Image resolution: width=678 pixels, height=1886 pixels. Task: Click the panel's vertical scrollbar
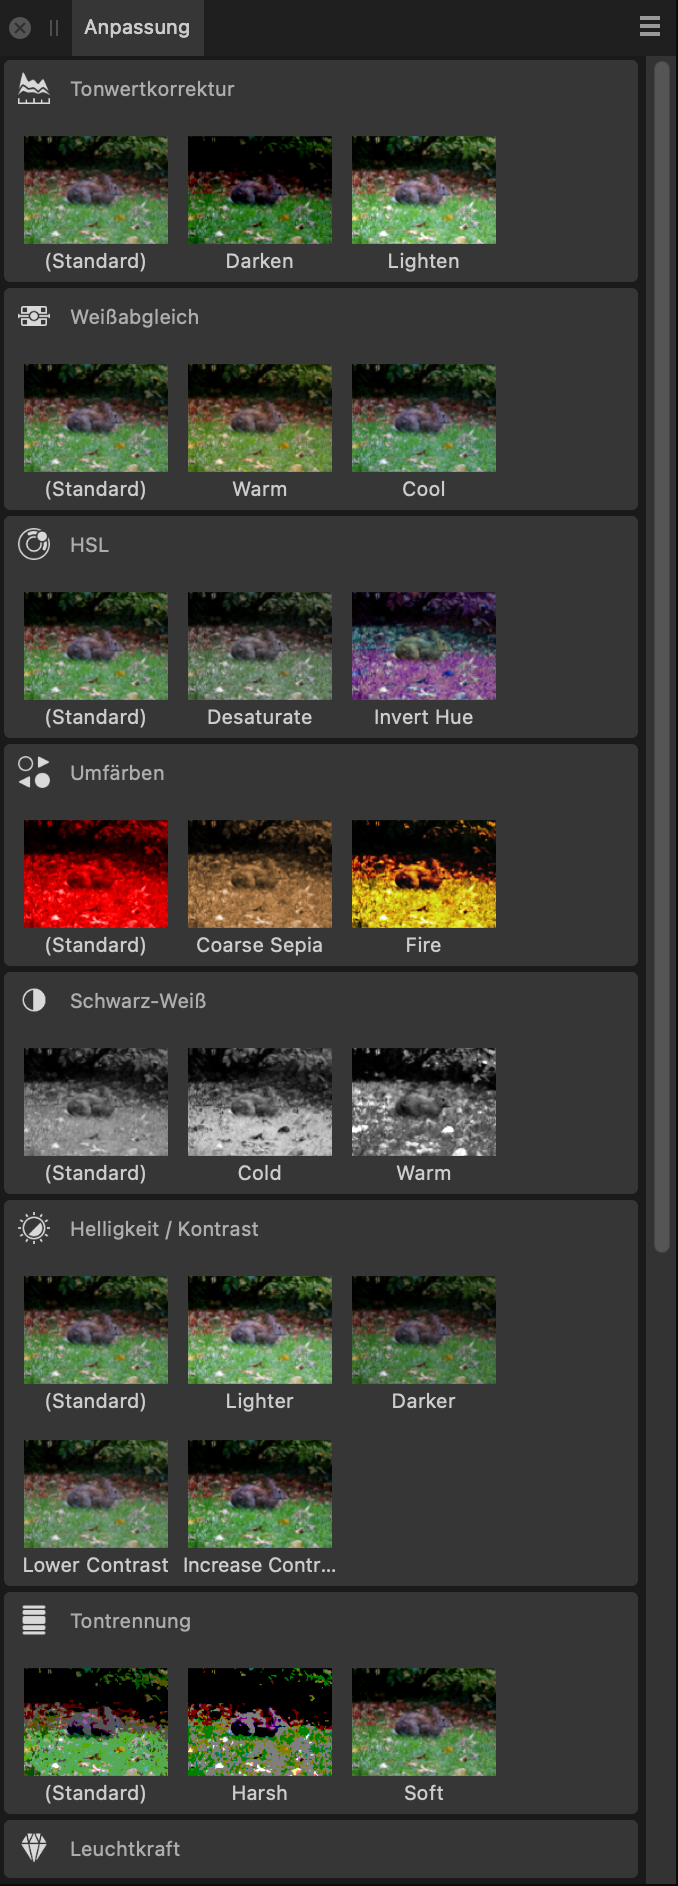coord(662,657)
